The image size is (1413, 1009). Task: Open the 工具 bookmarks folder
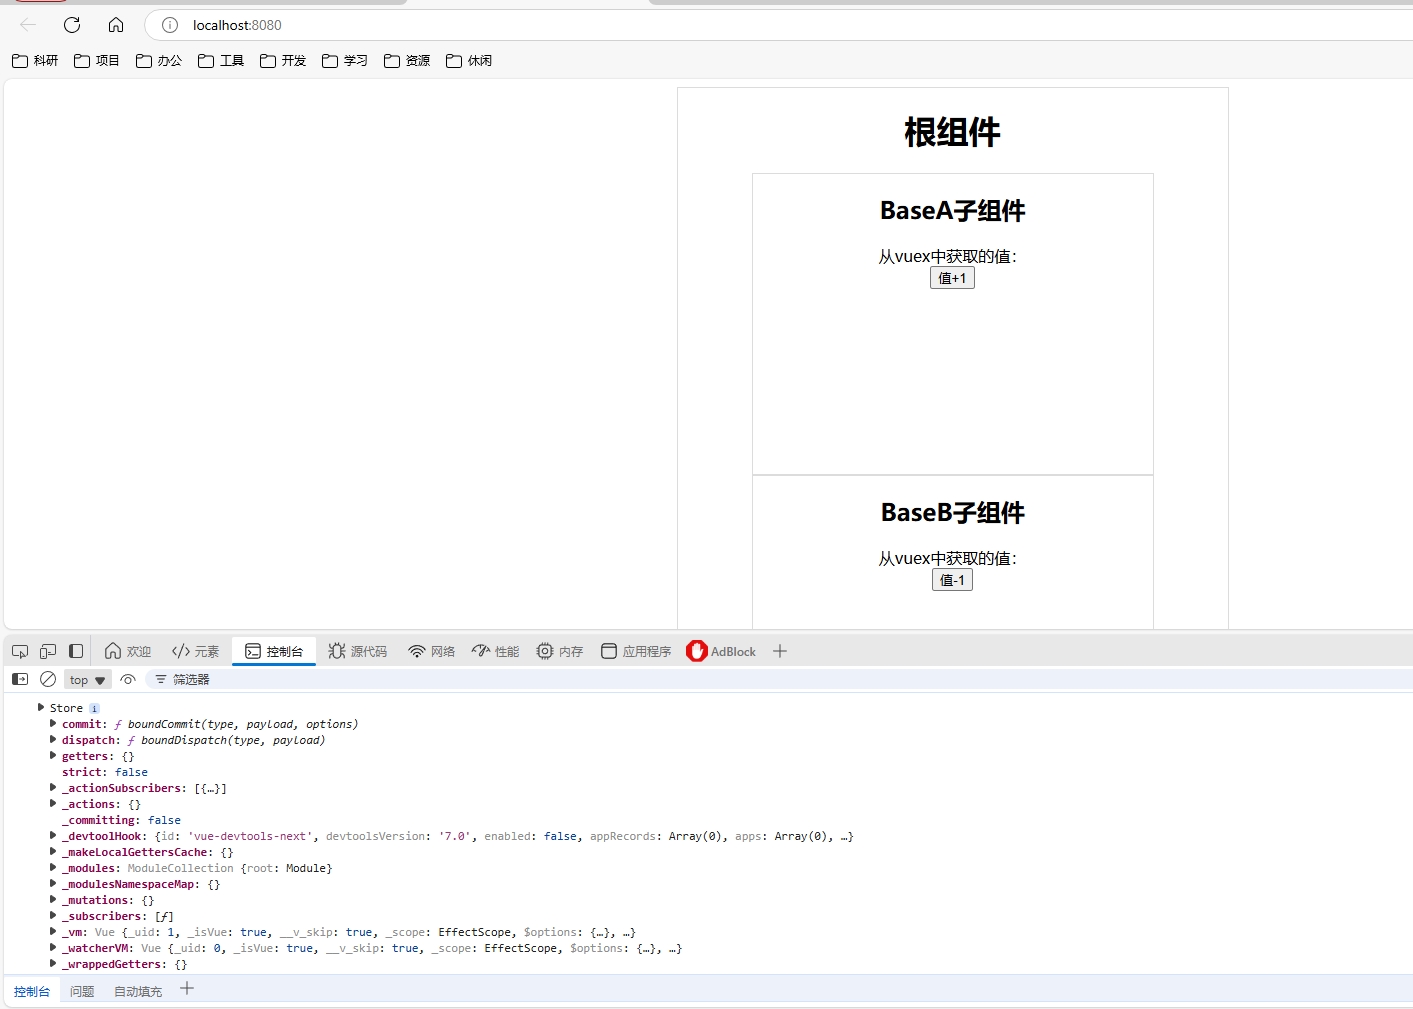[x=221, y=61]
